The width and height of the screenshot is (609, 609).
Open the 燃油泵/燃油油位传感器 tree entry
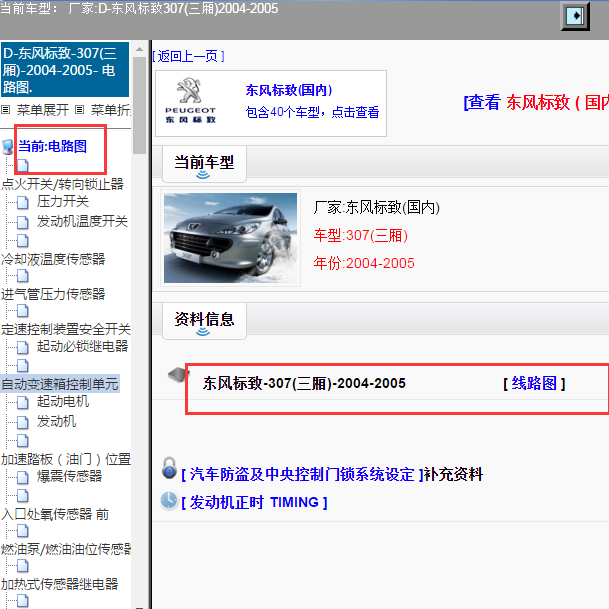click(x=66, y=549)
